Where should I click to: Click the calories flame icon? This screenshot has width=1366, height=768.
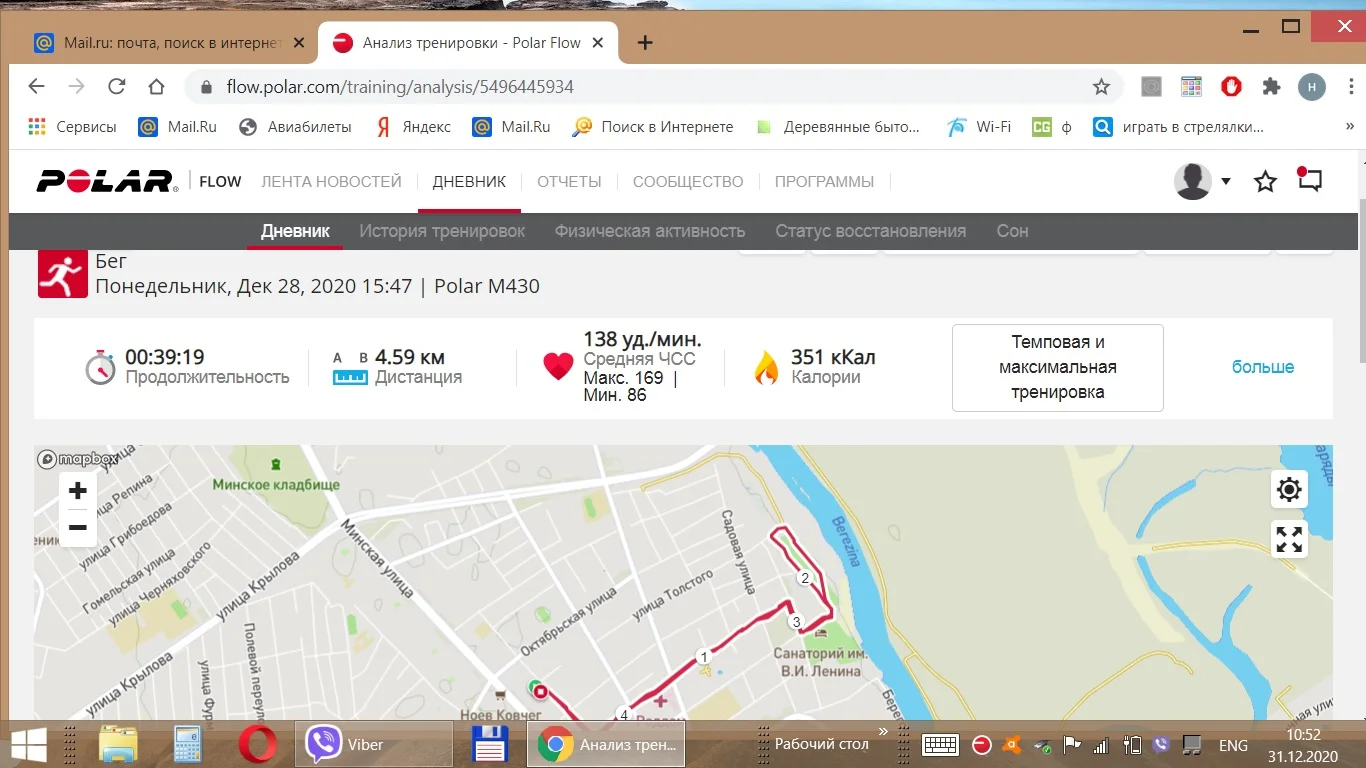click(766, 367)
